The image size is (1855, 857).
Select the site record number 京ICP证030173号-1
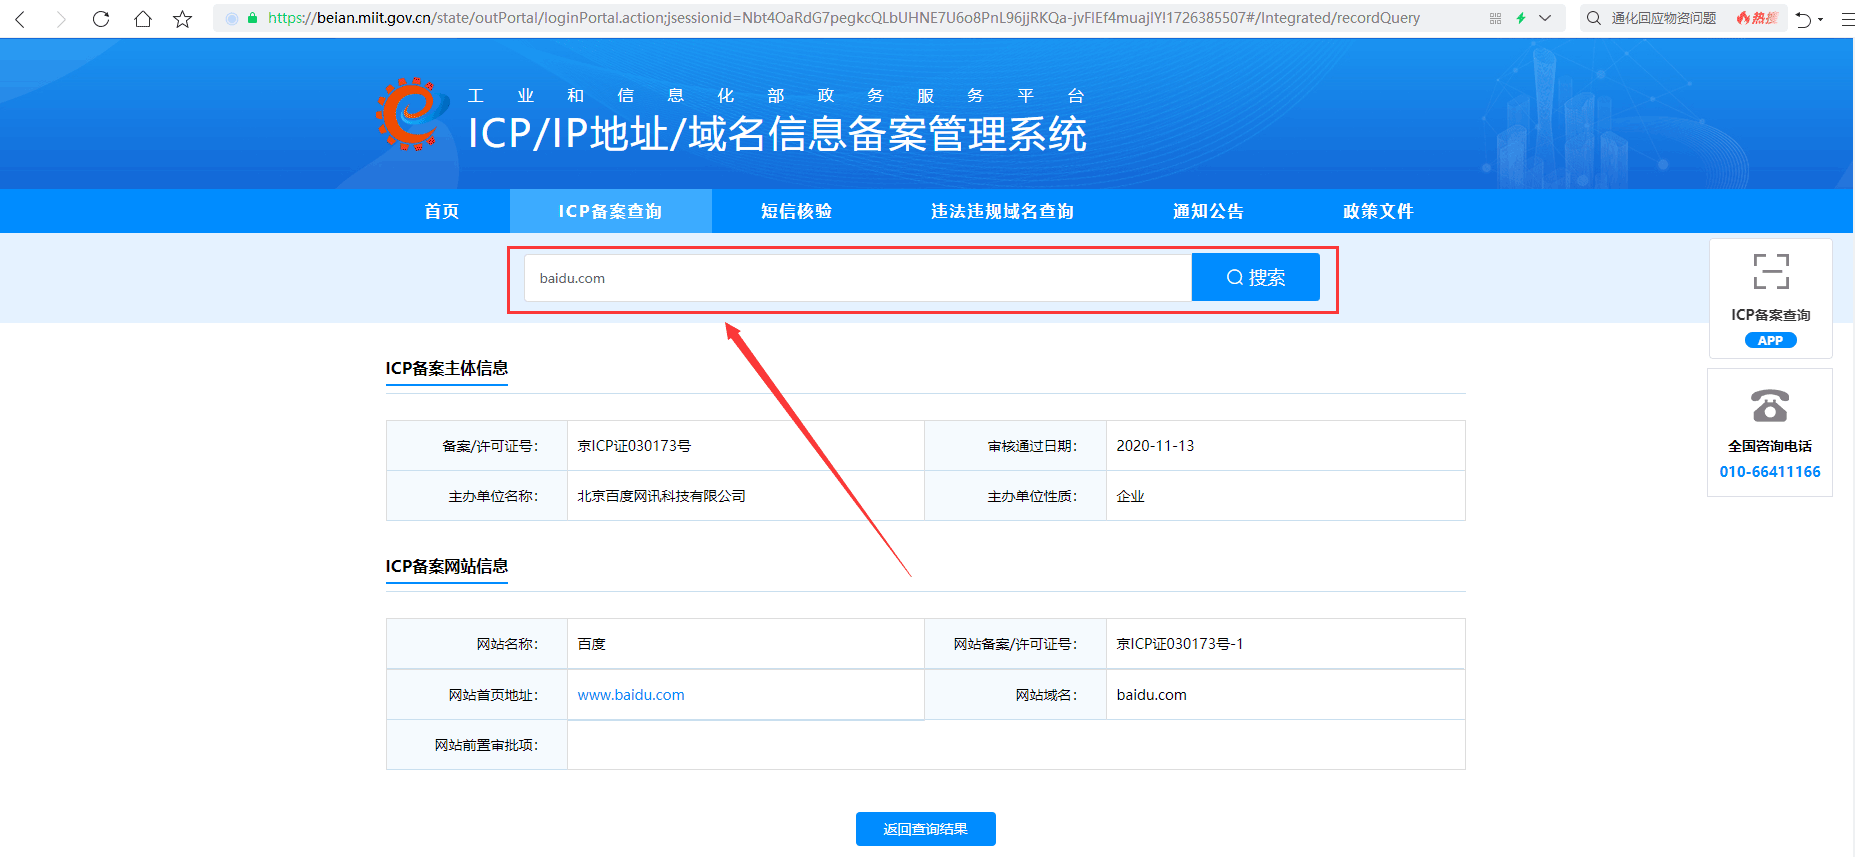coord(1180,644)
